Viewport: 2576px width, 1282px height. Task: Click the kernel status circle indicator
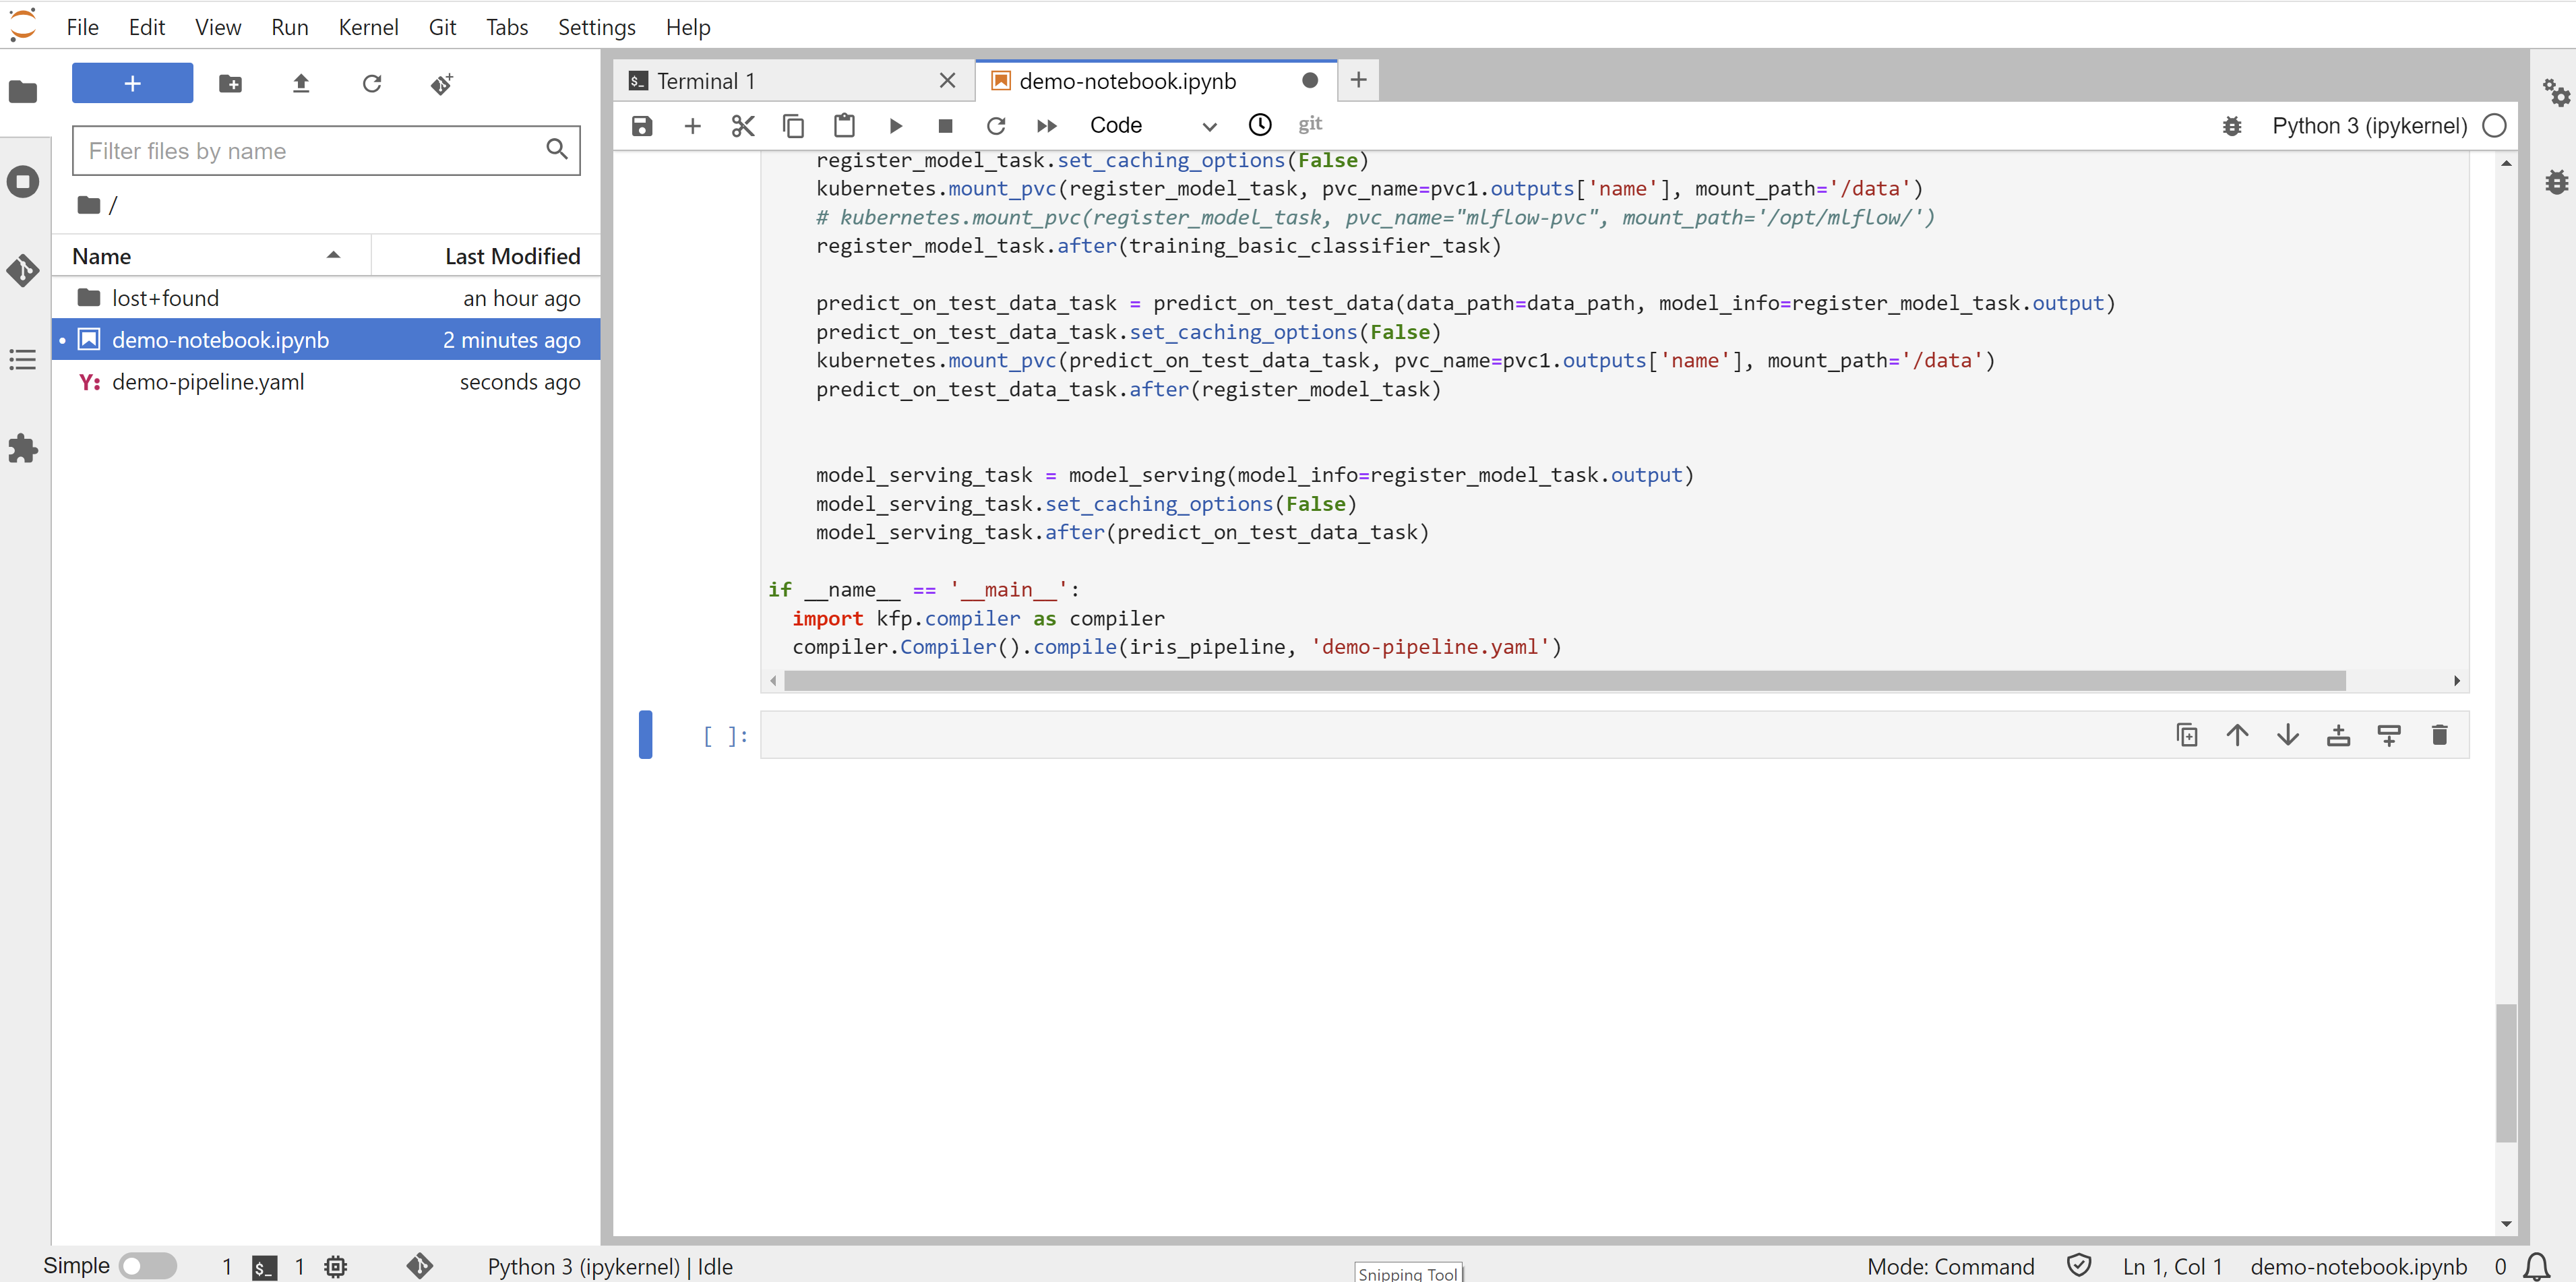[2494, 126]
